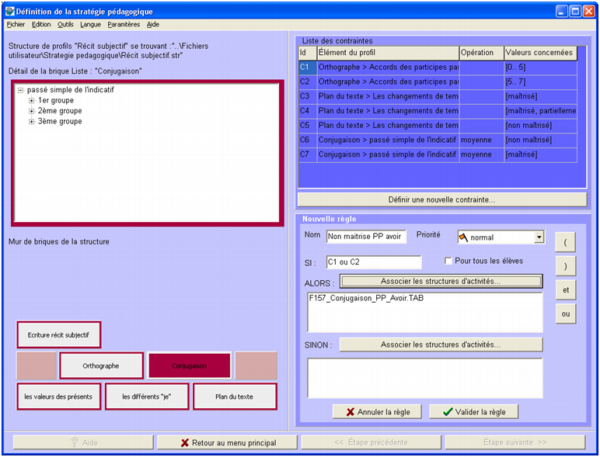Click Définir une nouvelle contrainte button

tap(441, 199)
